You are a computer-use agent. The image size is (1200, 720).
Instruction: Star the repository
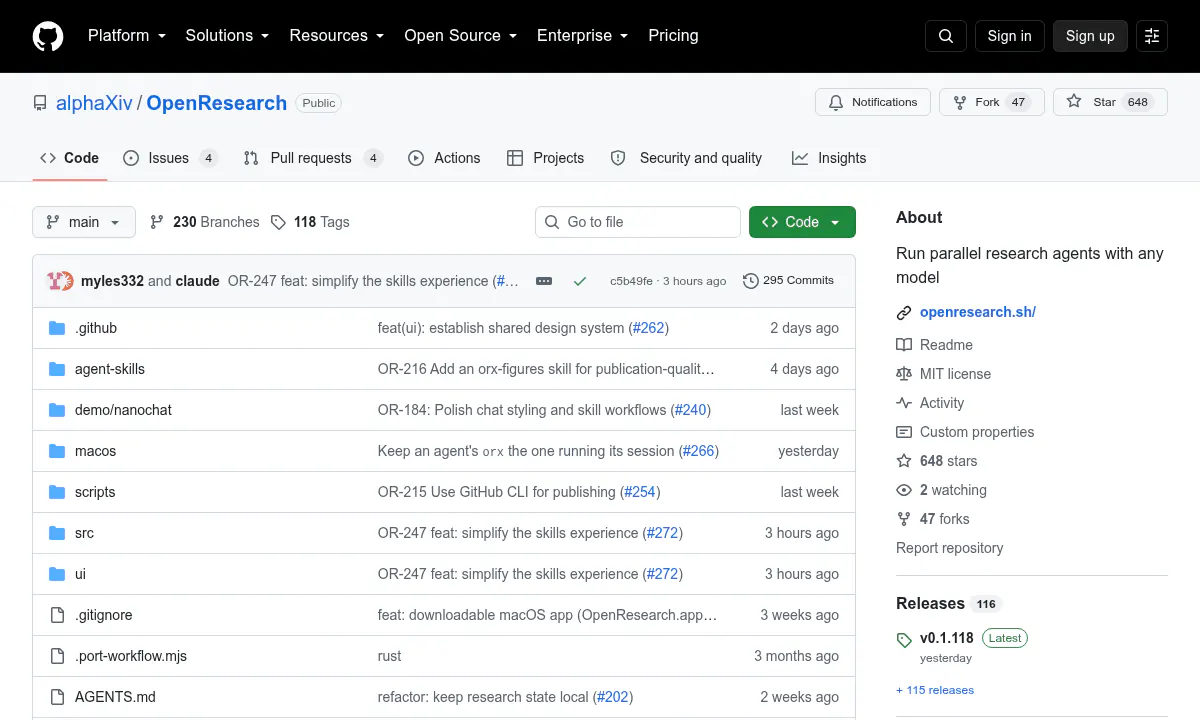tap(1110, 102)
